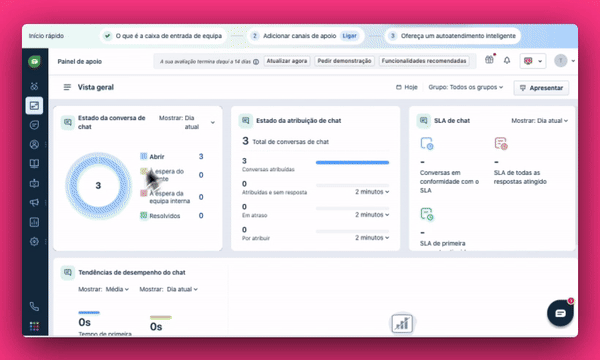Image resolution: width=600 pixels, height=360 pixels.
Task: Click the Hoje date filter
Action: click(406, 87)
